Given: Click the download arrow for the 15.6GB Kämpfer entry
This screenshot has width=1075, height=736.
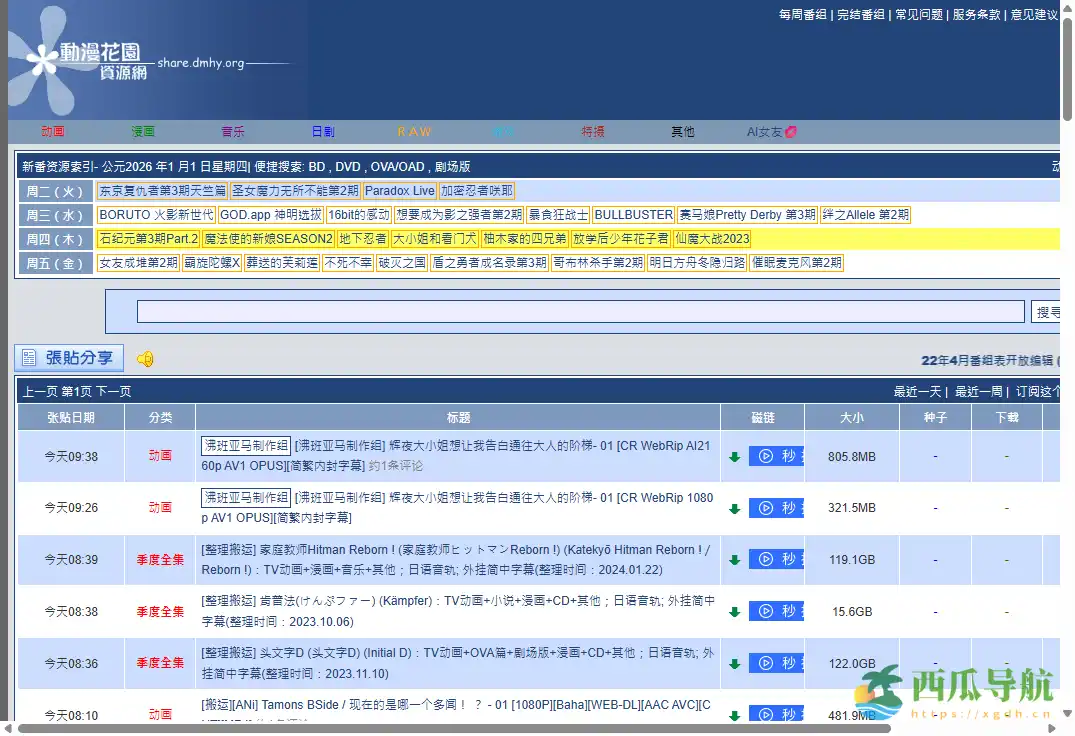Looking at the screenshot, I should [x=737, y=611].
